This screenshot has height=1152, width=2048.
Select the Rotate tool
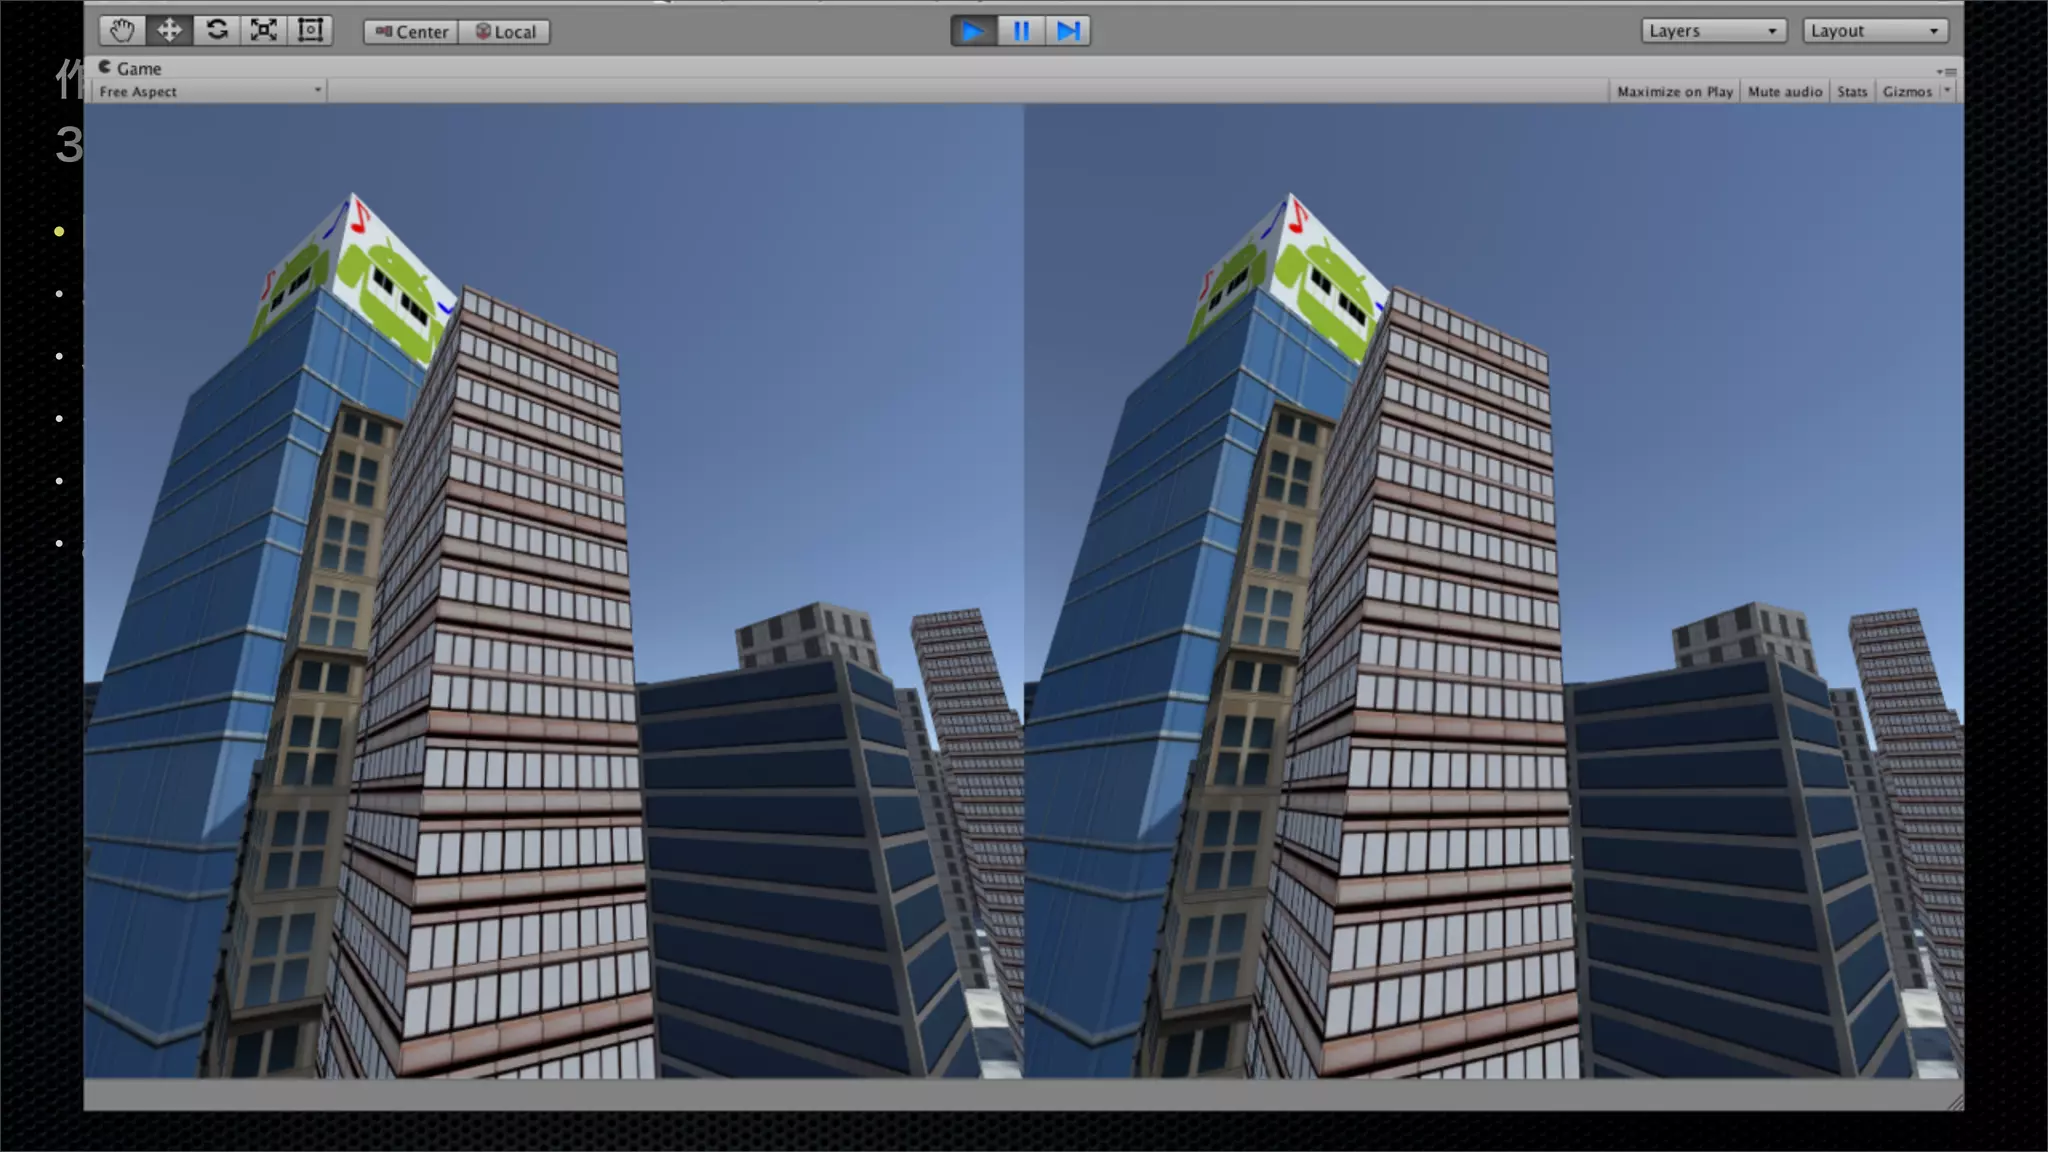coord(216,30)
